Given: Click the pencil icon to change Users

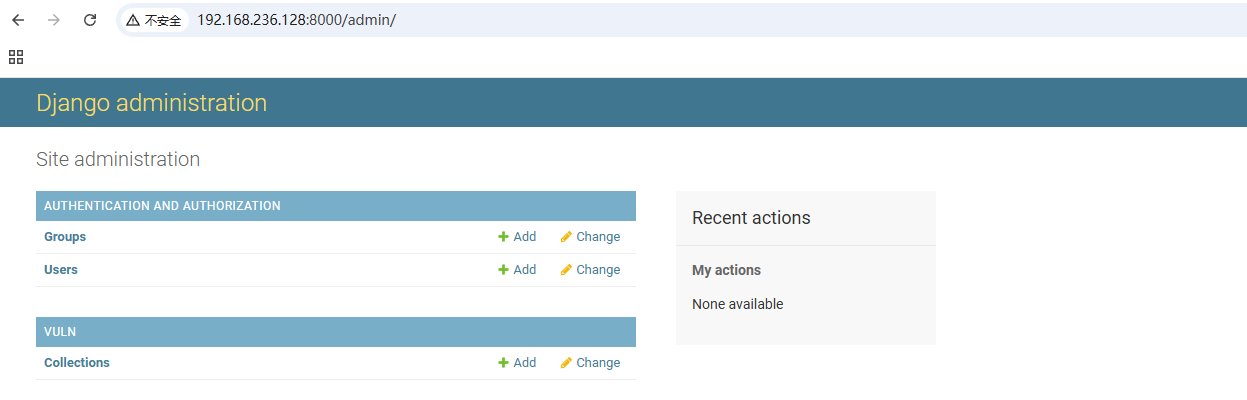Looking at the screenshot, I should (x=566, y=270).
